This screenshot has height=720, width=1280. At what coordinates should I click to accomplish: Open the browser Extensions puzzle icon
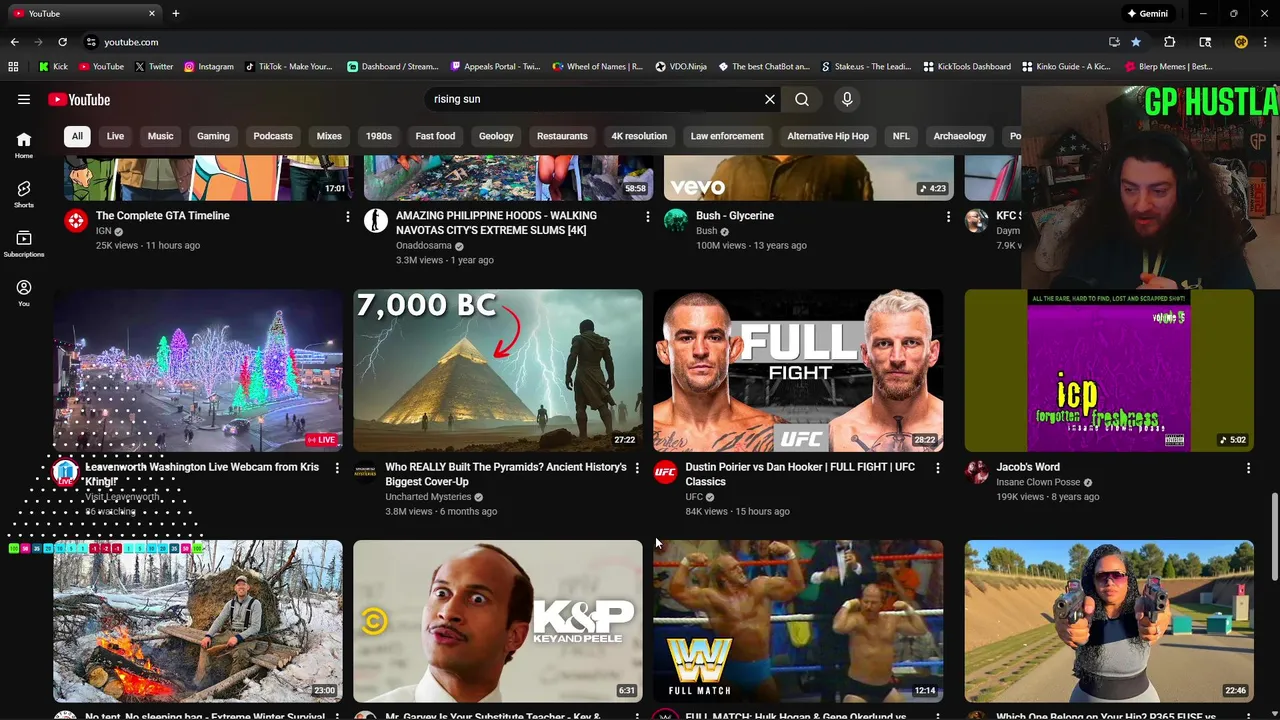point(1169,42)
